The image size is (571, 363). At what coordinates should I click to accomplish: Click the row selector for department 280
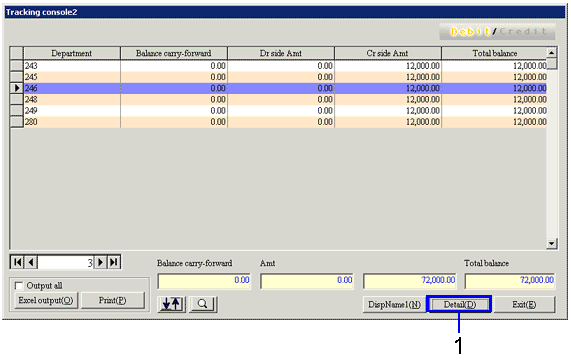[16, 122]
